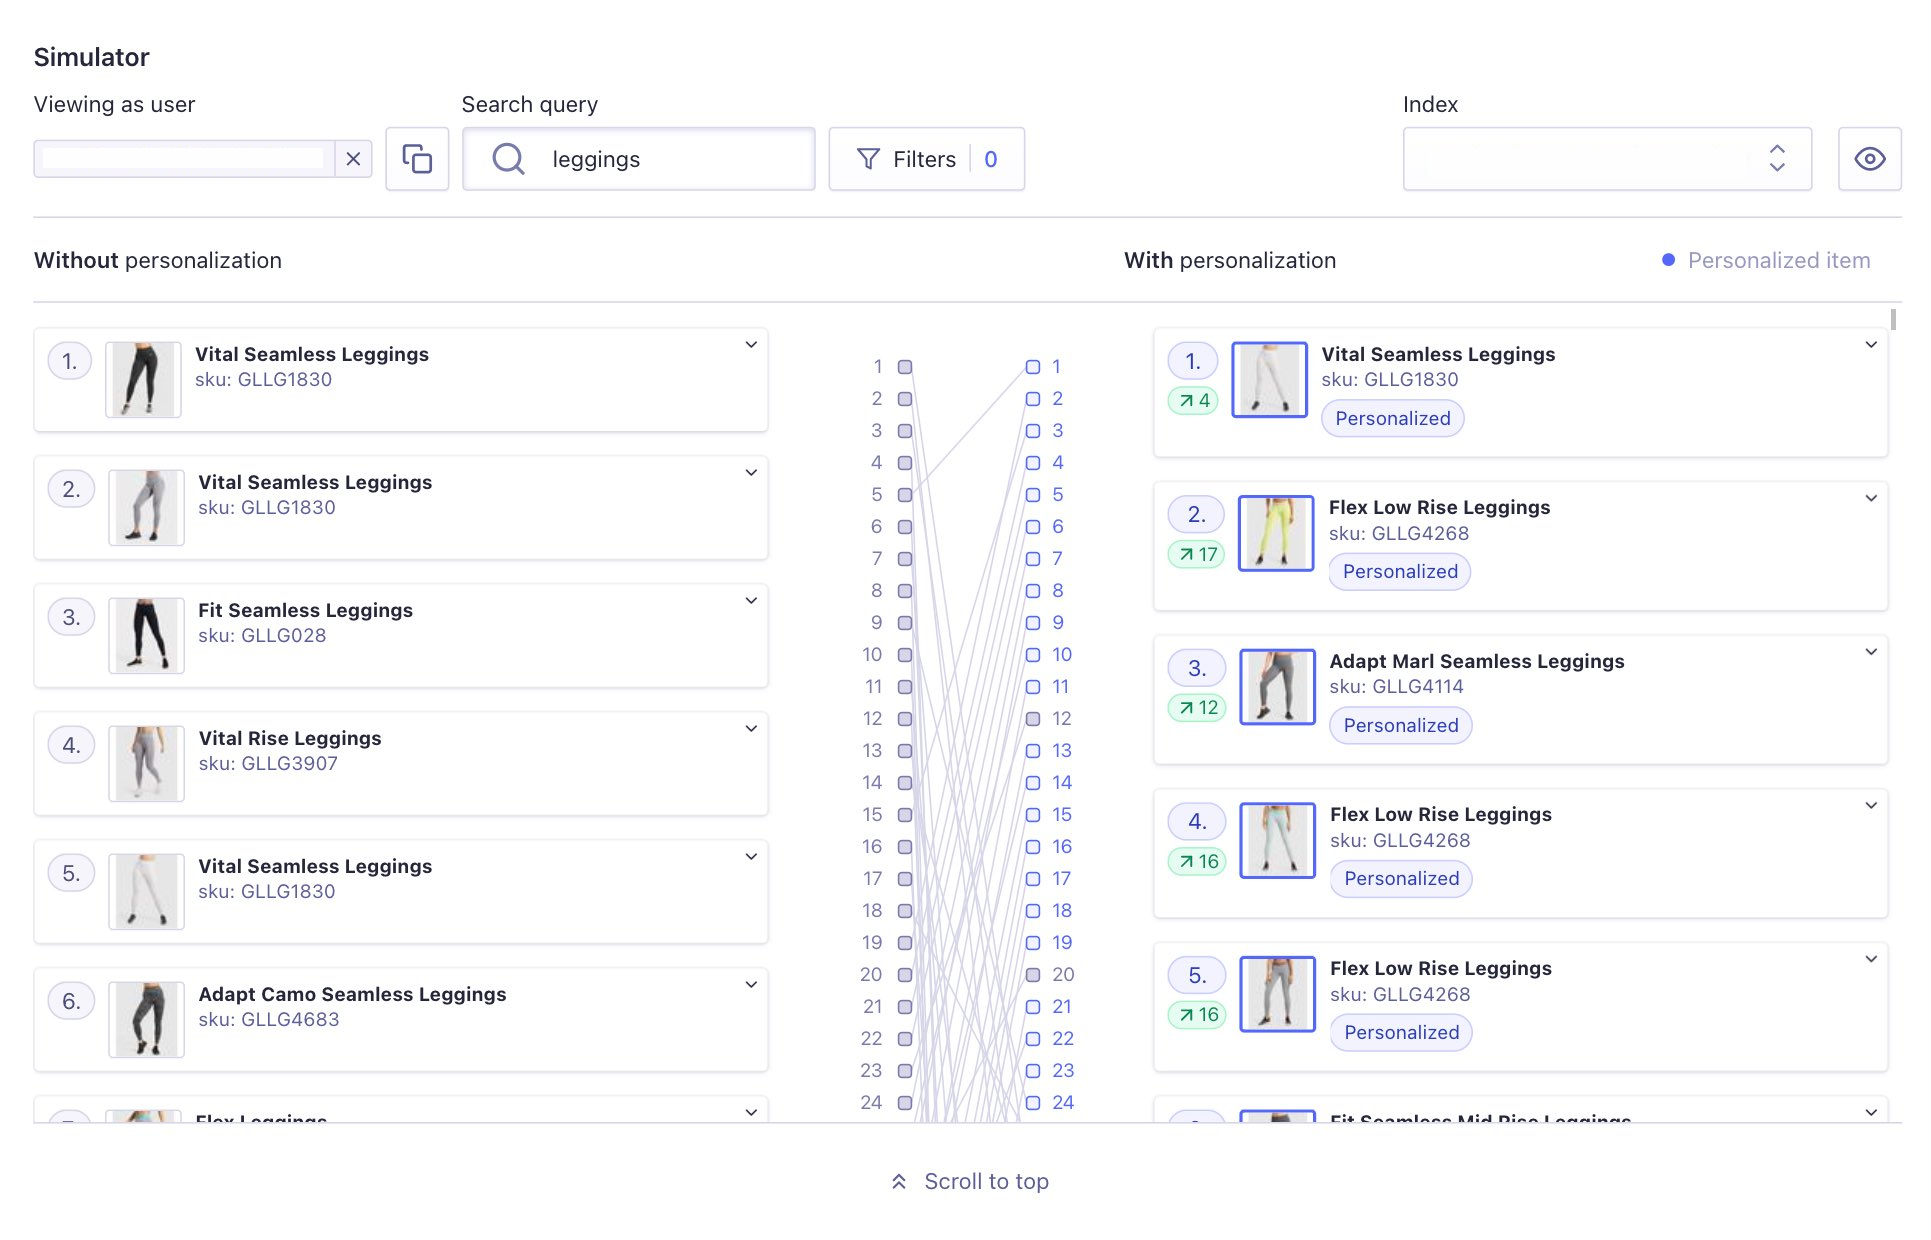Click up-12 rank change badge
The image size is (1931, 1240).
(1197, 708)
